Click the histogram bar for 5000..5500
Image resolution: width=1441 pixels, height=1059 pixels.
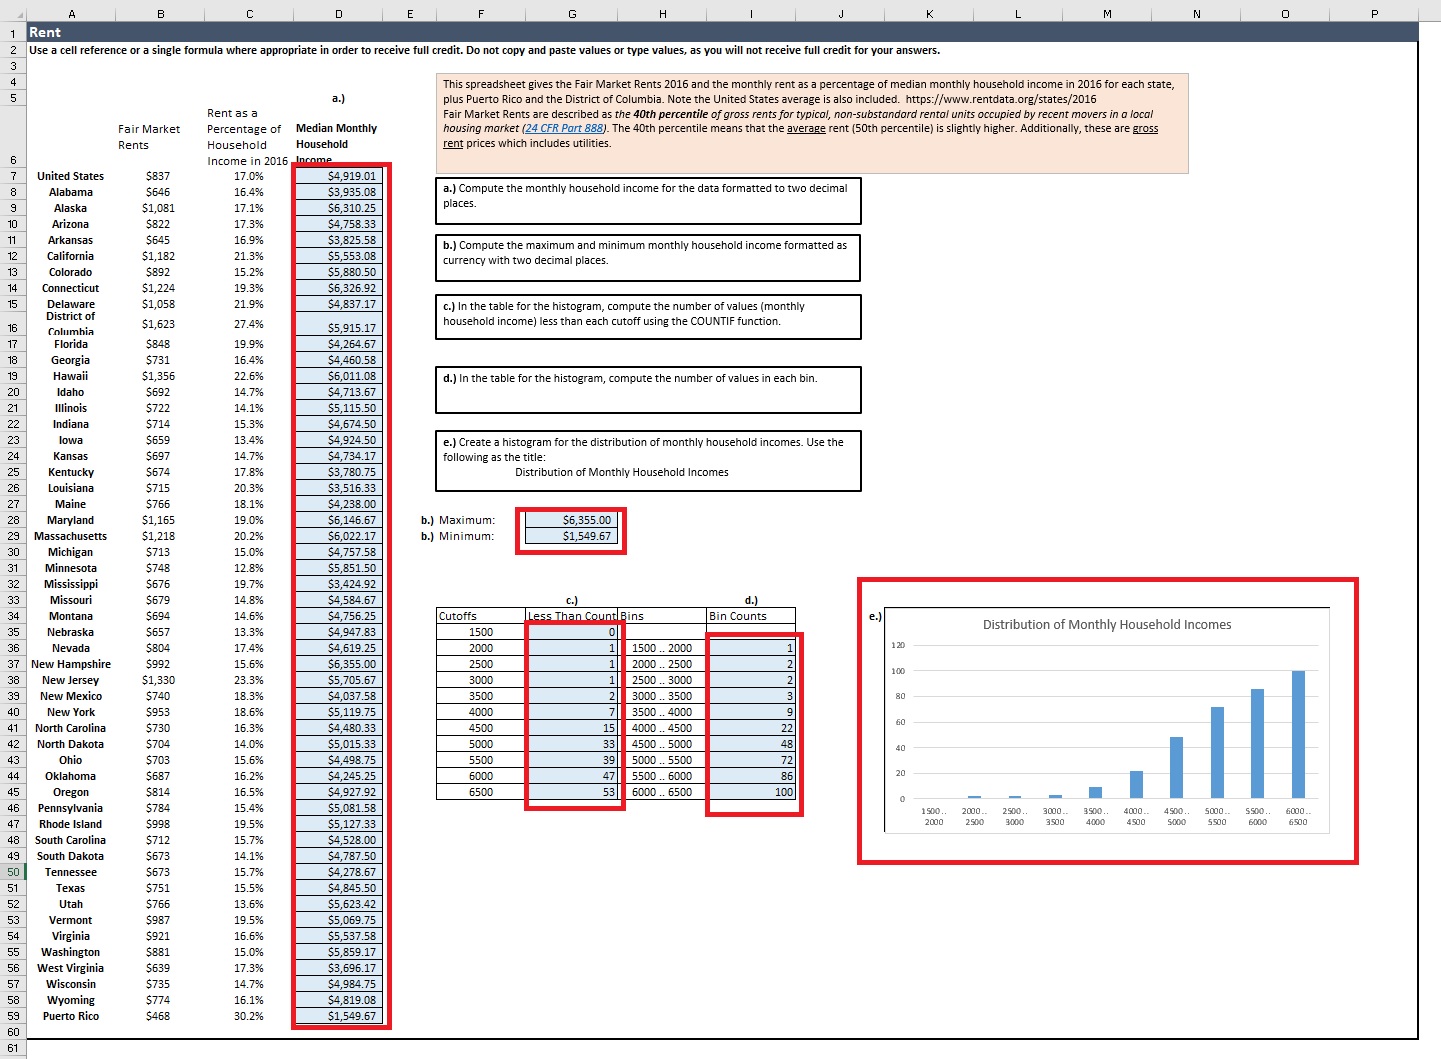[x=1217, y=753]
